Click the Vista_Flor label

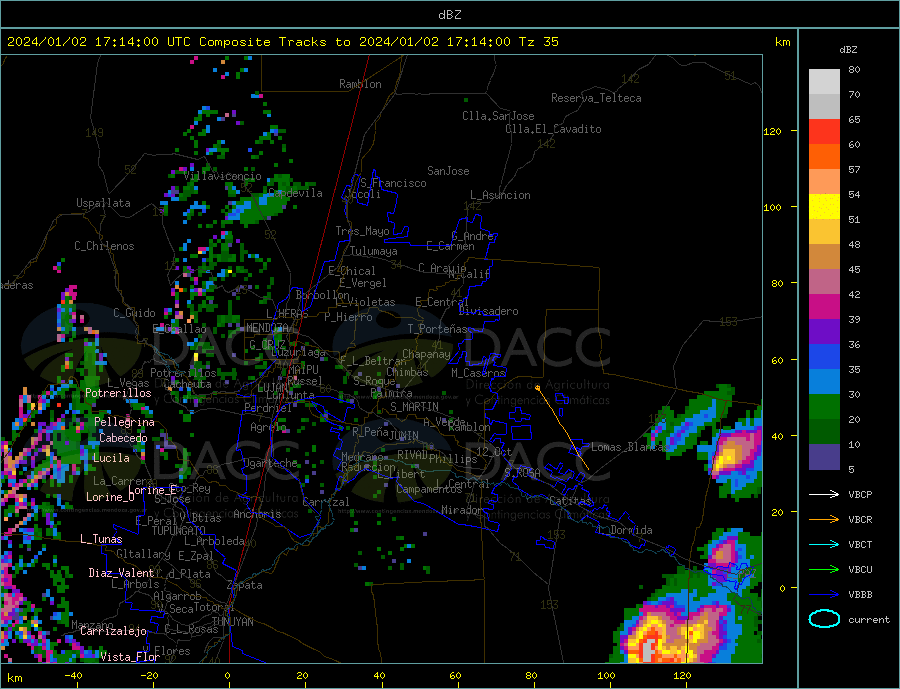(x=130, y=657)
